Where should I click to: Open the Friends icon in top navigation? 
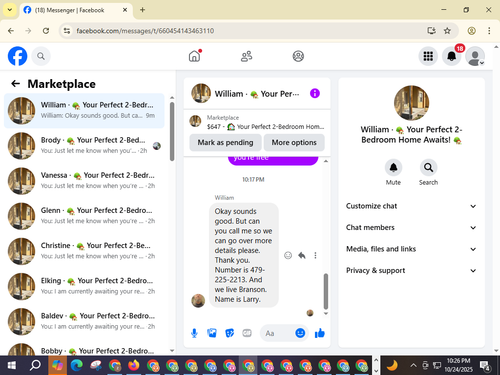point(246,56)
